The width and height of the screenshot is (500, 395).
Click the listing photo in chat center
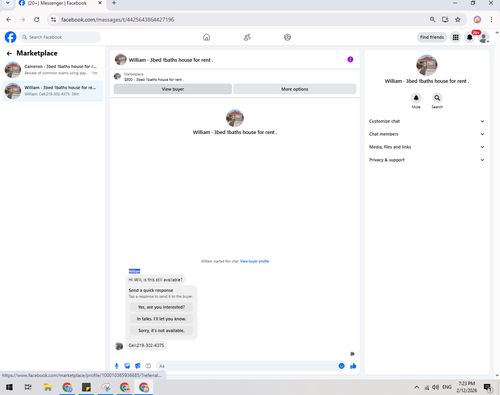235,118
